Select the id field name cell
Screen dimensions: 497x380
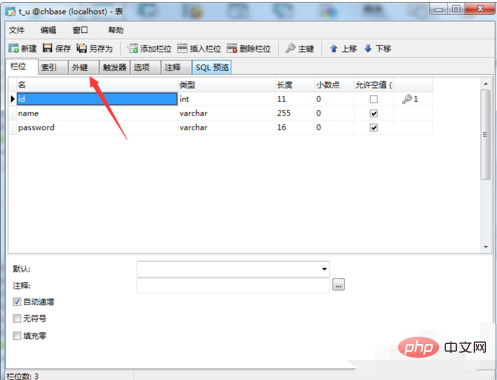pos(97,99)
